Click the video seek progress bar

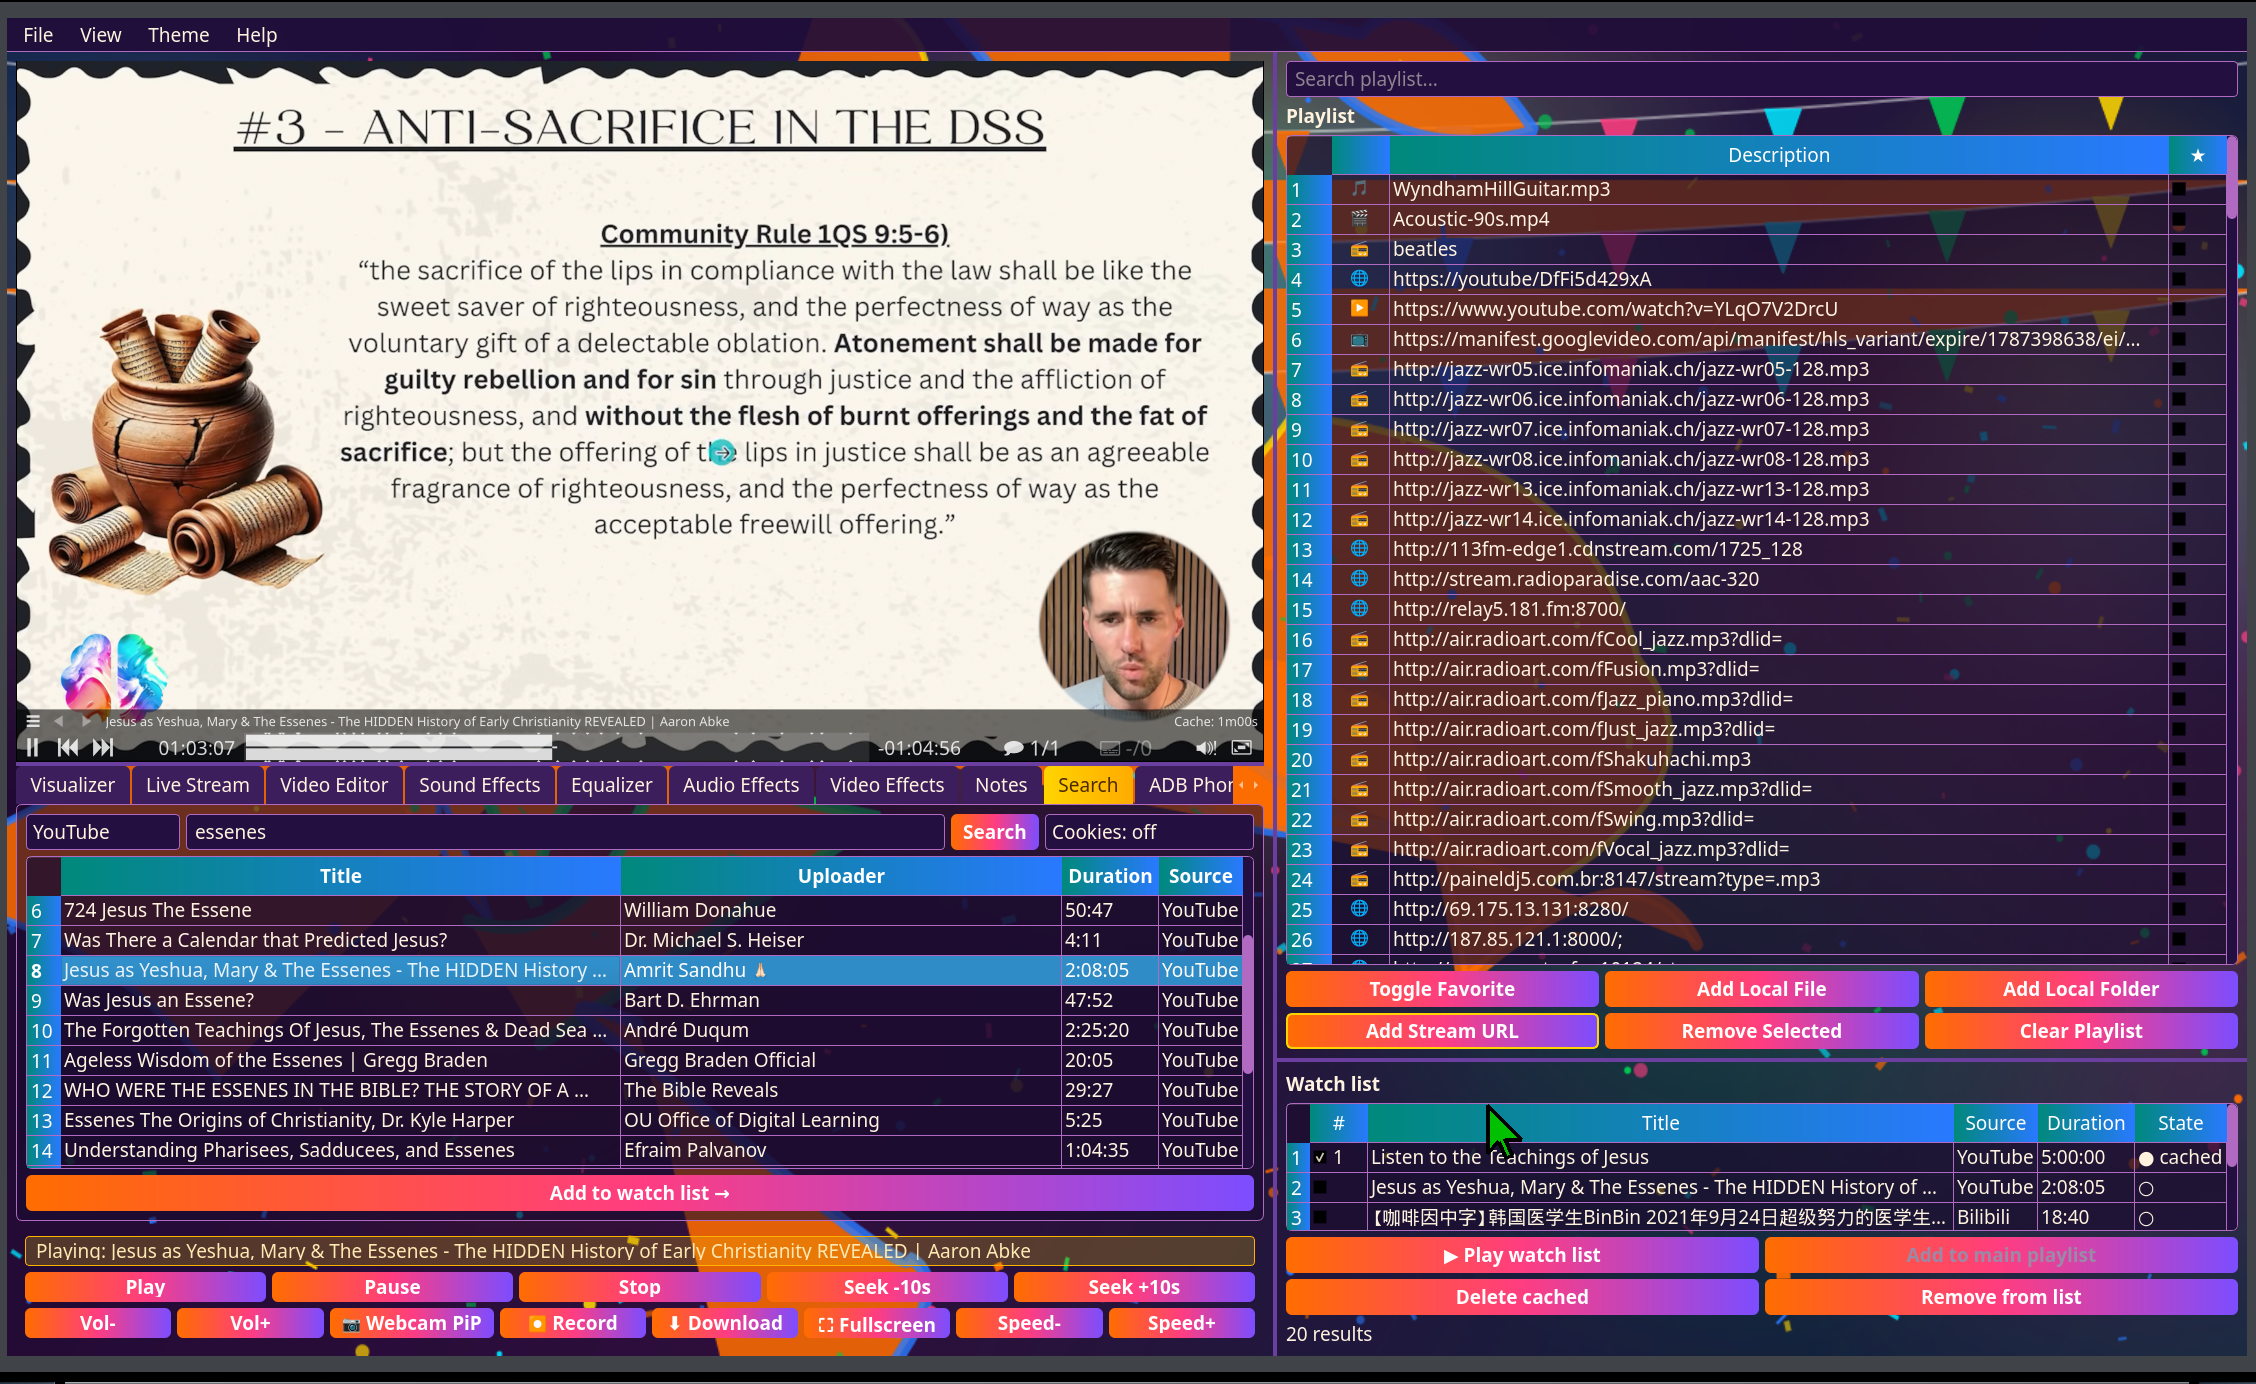(x=558, y=747)
